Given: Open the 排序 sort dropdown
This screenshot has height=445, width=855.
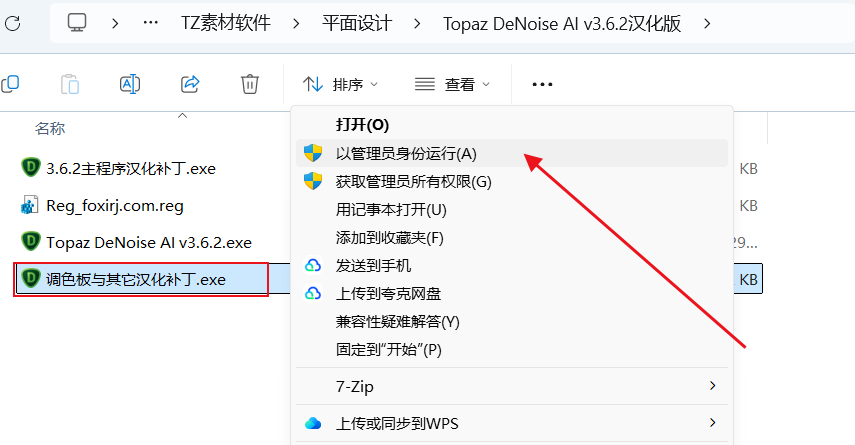Looking at the screenshot, I should click(340, 85).
